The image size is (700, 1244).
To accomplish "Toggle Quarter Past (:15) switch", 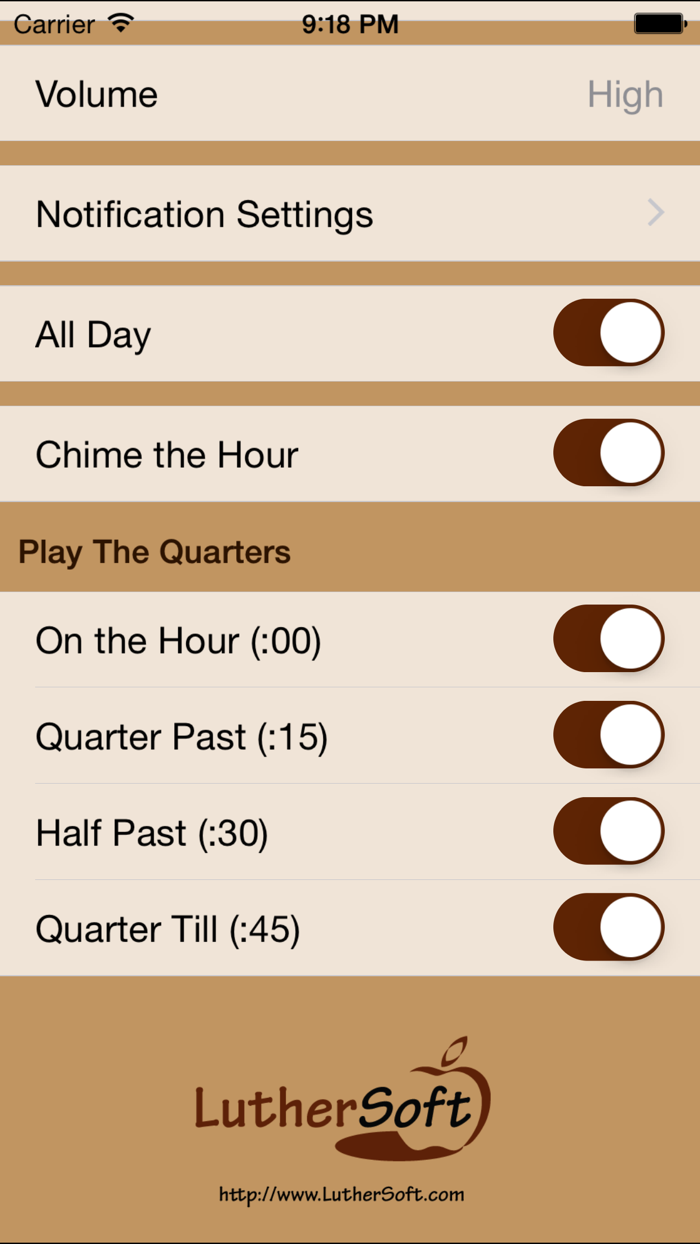I will (608, 735).
